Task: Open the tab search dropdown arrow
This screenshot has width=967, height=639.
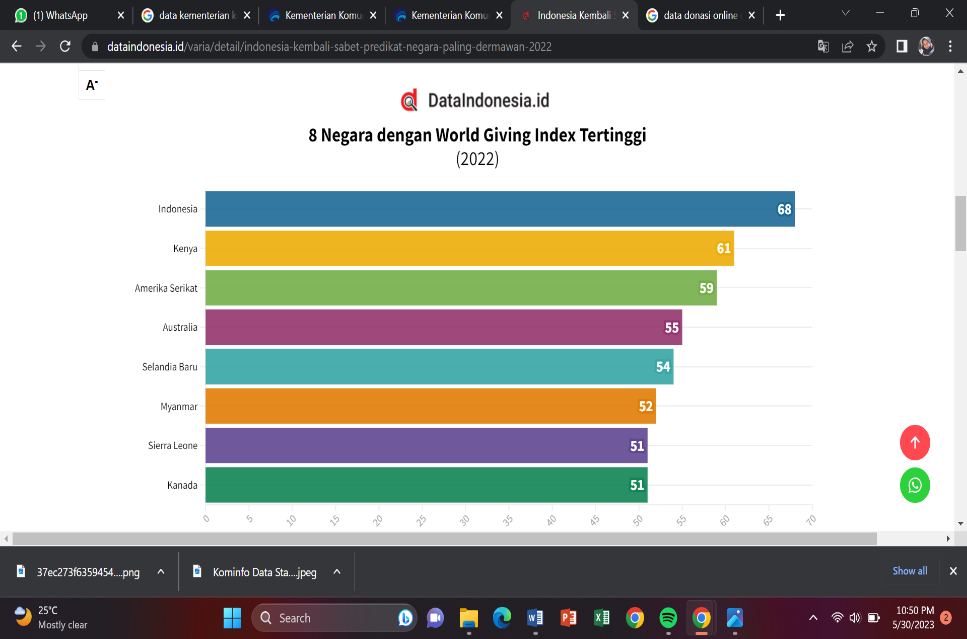Action: 845,15
